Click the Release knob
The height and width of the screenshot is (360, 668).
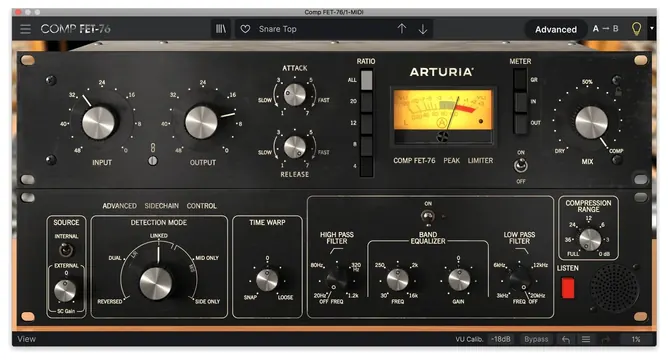coord(295,147)
